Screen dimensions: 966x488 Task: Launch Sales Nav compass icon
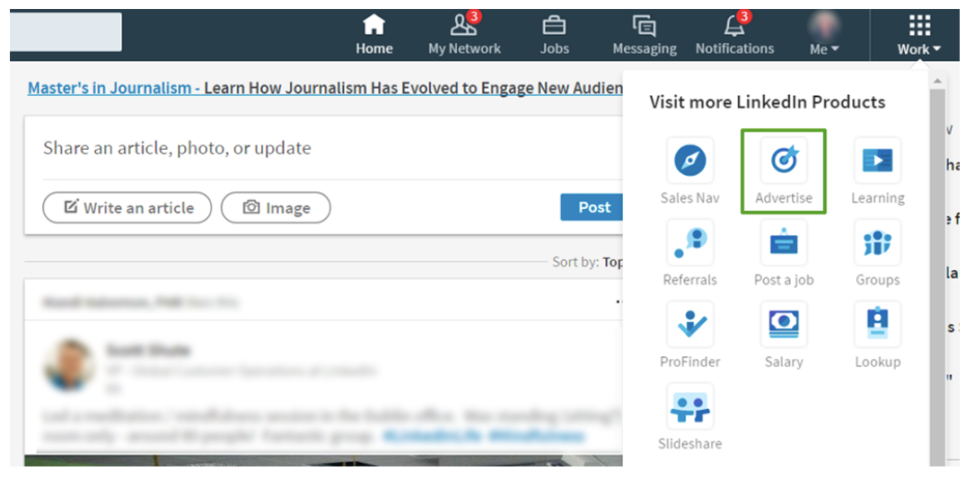click(x=690, y=161)
